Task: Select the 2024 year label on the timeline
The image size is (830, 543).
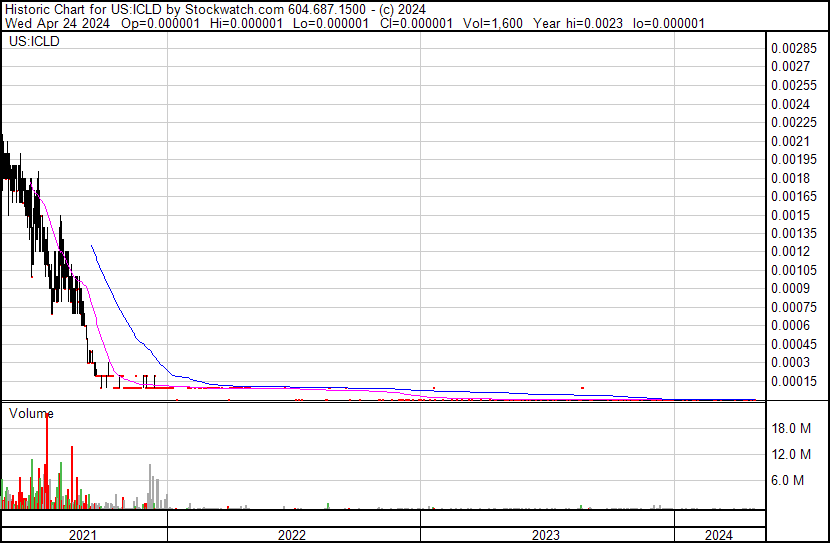Action: point(718,535)
